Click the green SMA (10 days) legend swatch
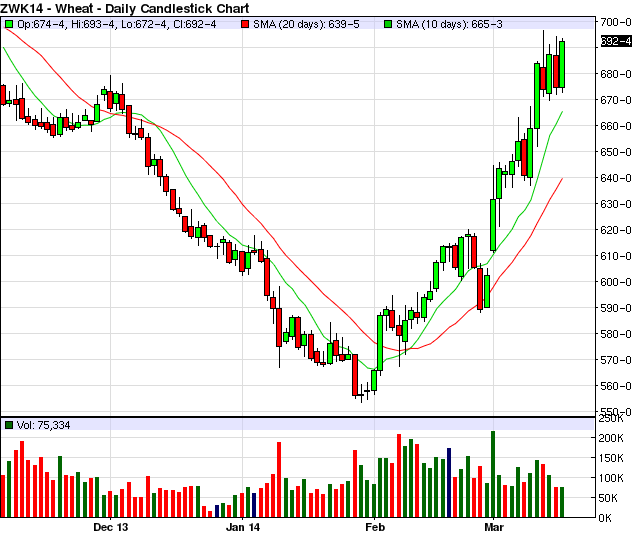Viewport: 640px width, 536px height. click(x=388, y=24)
